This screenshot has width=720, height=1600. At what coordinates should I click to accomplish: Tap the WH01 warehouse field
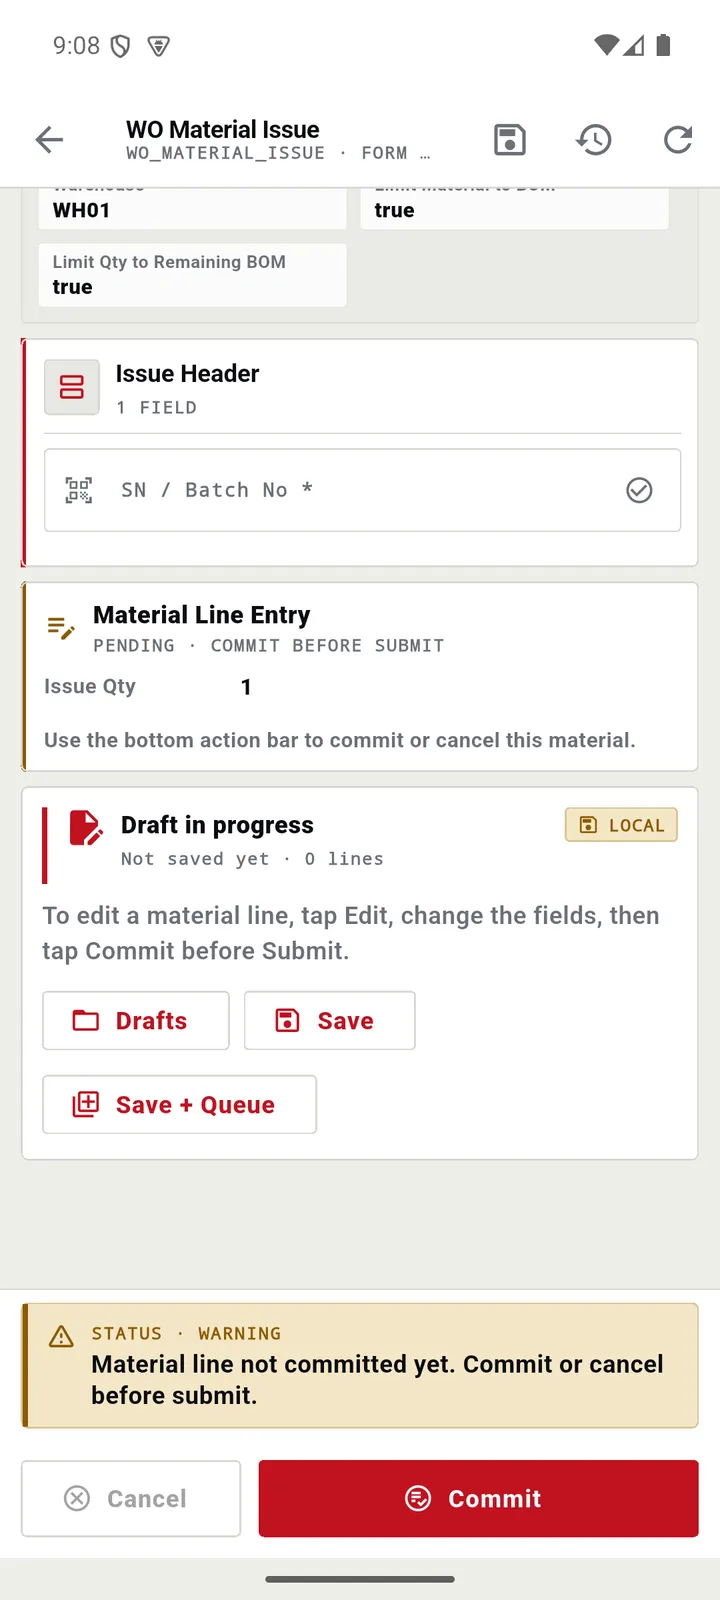tap(193, 209)
